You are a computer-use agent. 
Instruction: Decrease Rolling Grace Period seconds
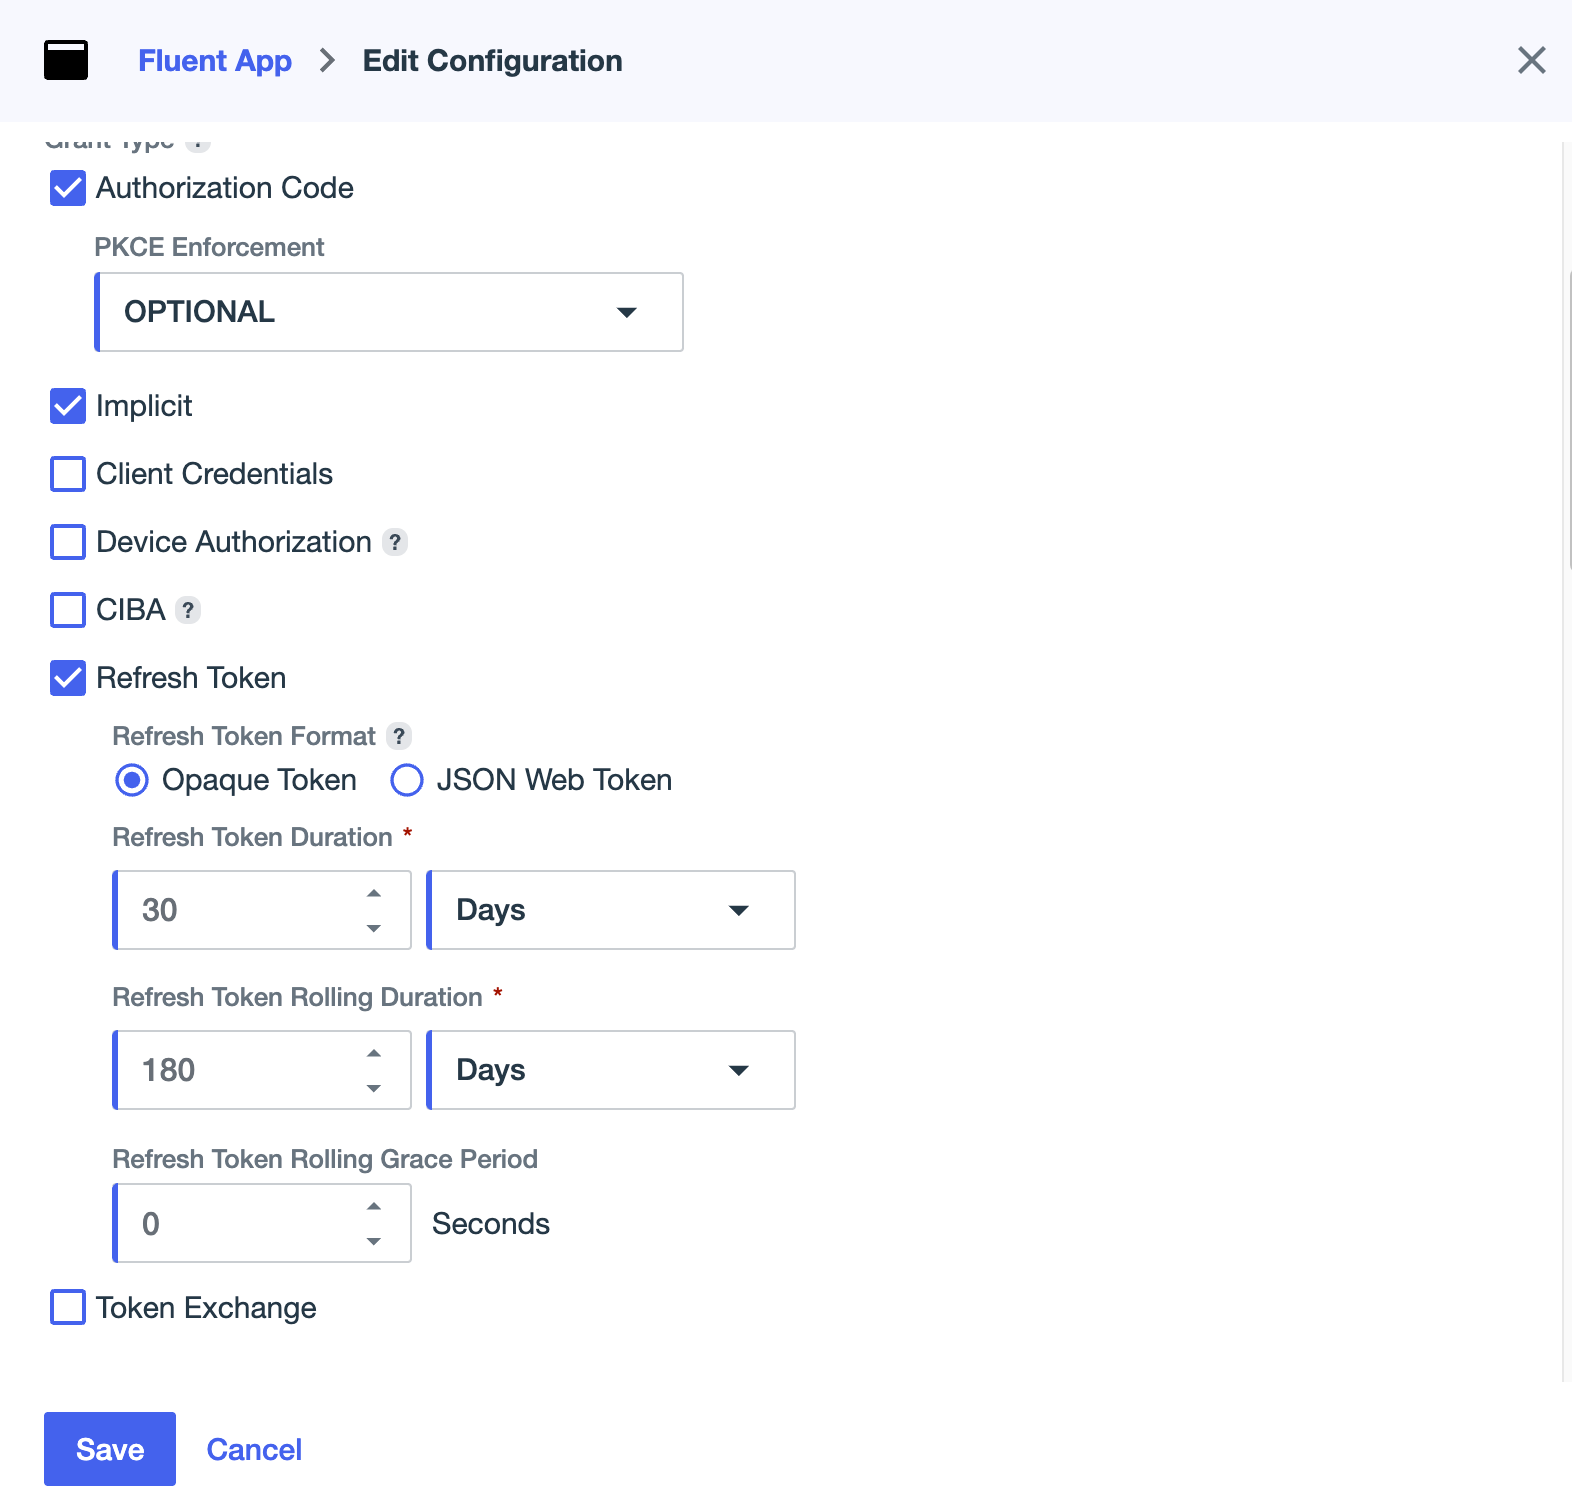click(374, 1241)
